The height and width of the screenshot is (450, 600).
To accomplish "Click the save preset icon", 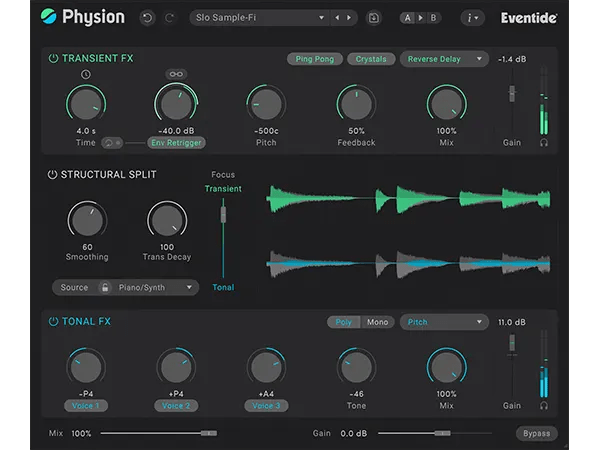I will [373, 18].
